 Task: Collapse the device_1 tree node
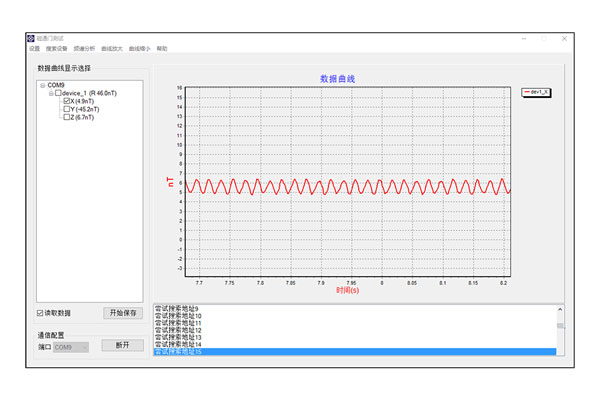point(50,94)
